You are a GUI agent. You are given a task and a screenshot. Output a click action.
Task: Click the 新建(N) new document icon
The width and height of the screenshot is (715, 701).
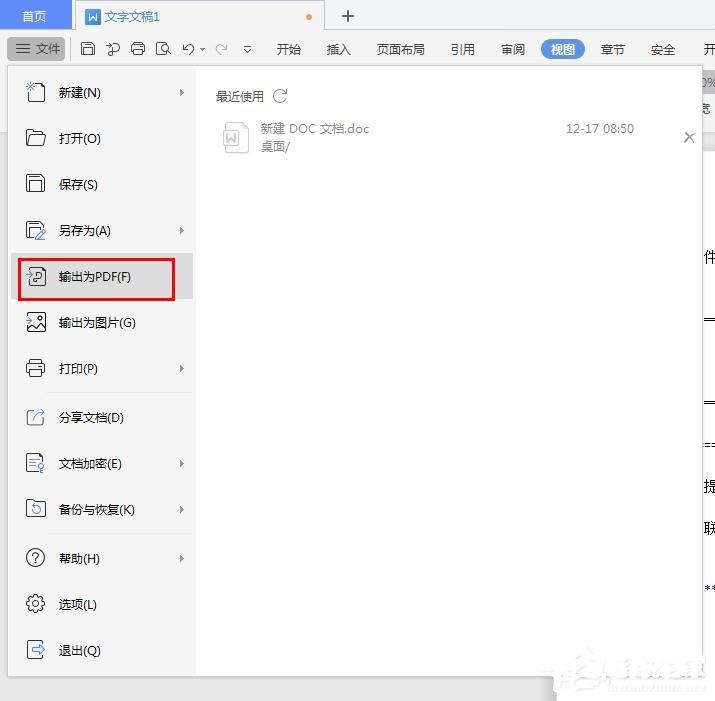[35, 92]
